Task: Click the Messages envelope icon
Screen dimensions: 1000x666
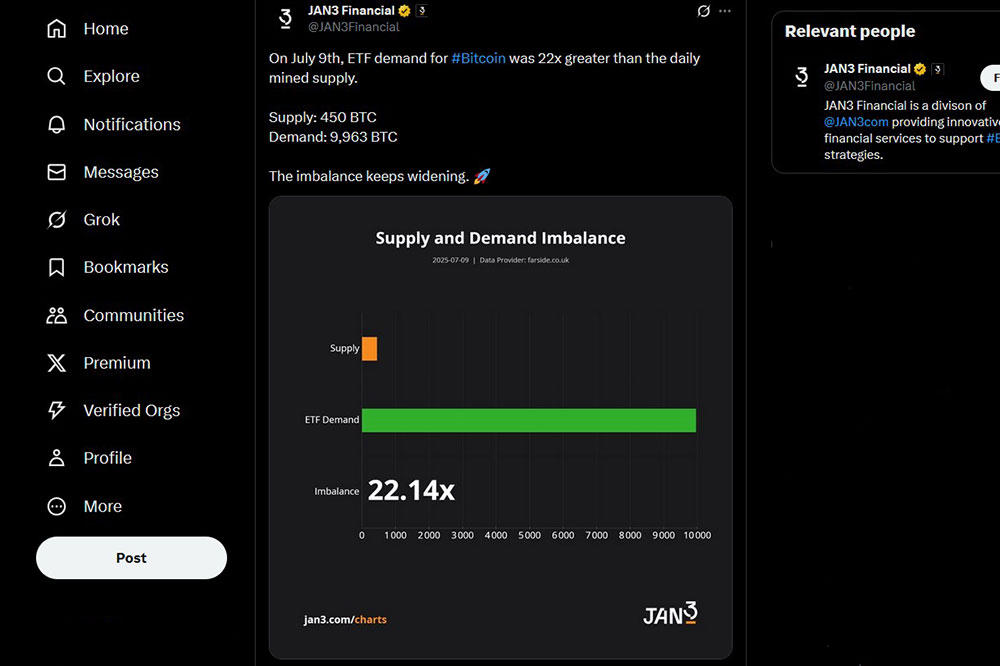Action: (x=56, y=172)
